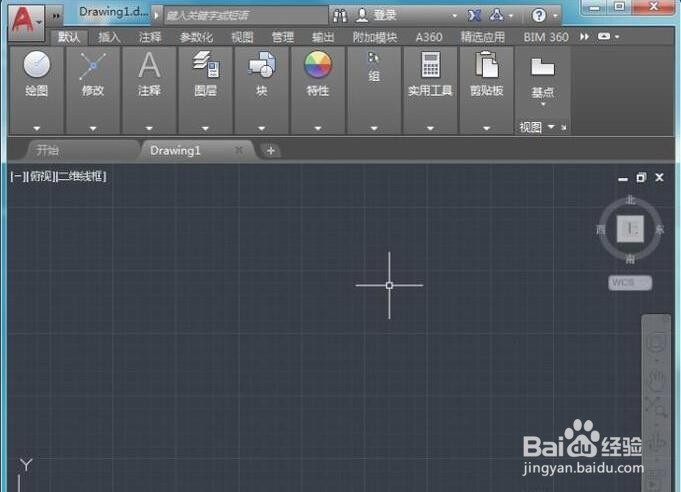Open the 修改 (Modify) panel icon
The height and width of the screenshot is (492, 681).
click(93, 66)
